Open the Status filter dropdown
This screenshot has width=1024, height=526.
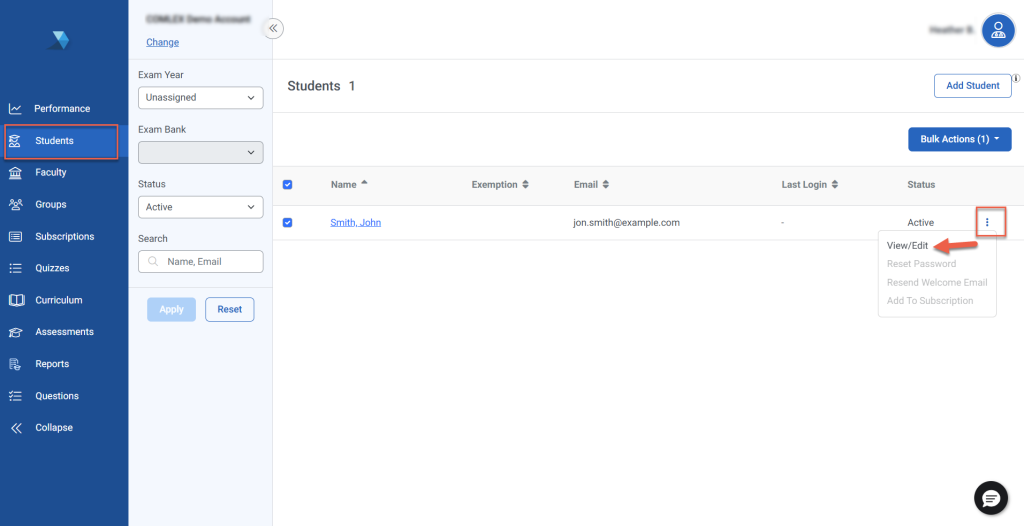tap(200, 207)
